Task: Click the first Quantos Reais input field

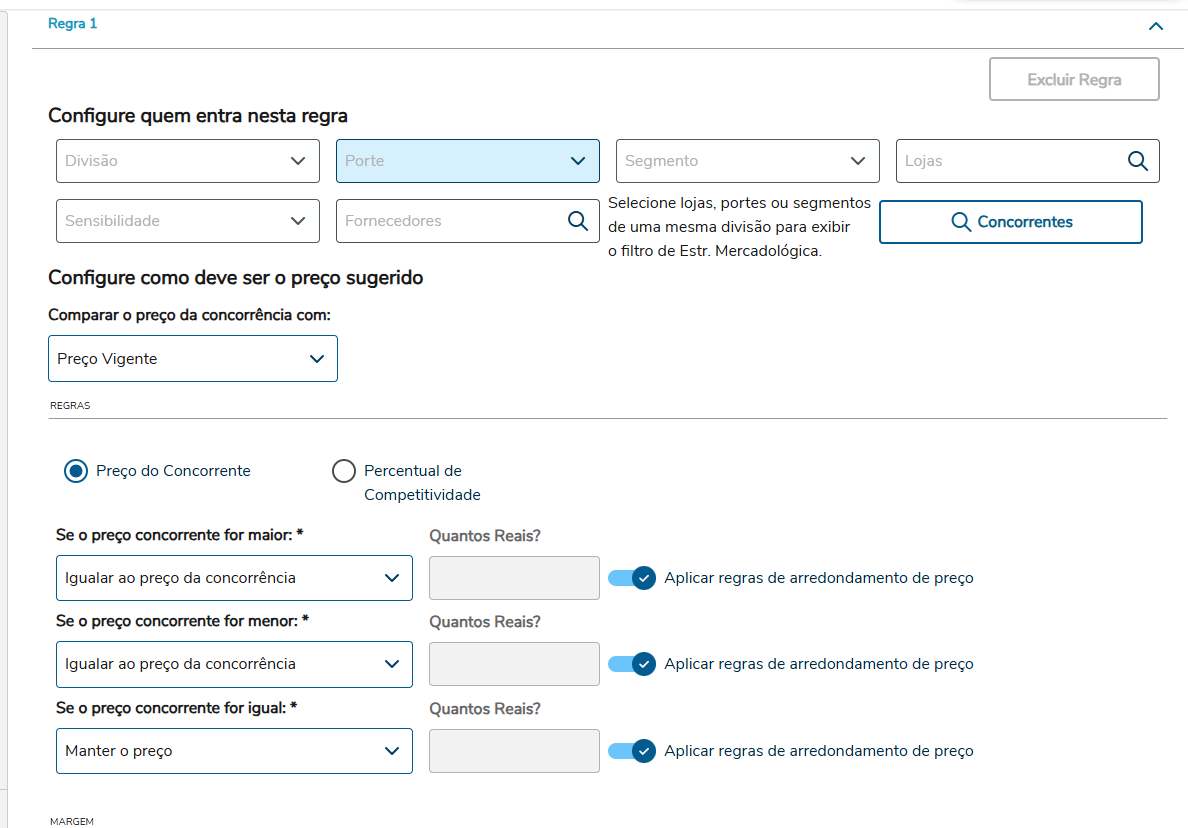Action: point(514,578)
